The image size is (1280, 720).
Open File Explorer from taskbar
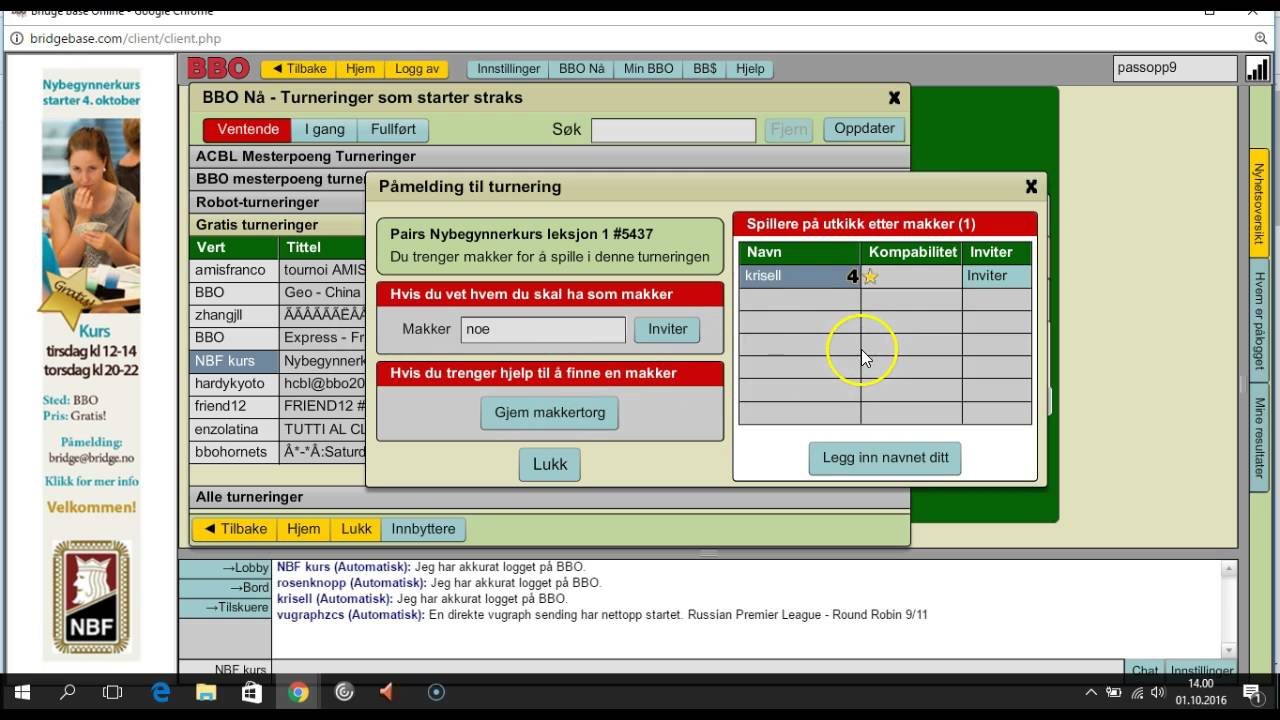pyautogui.click(x=206, y=692)
